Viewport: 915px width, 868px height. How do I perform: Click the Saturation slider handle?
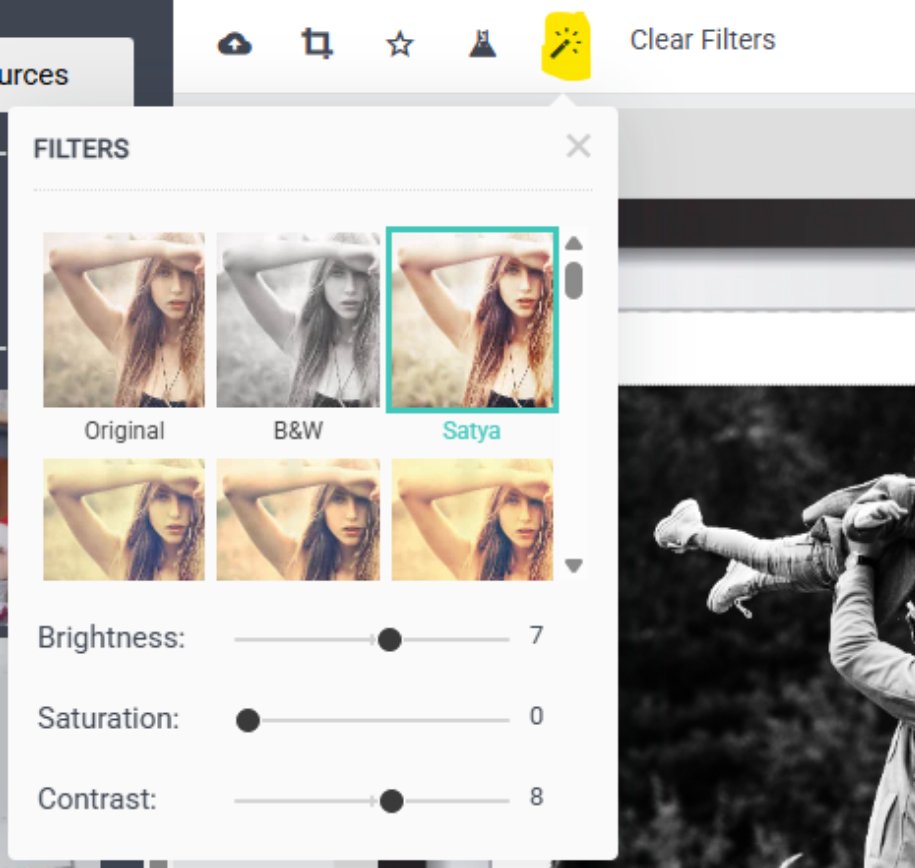248,720
